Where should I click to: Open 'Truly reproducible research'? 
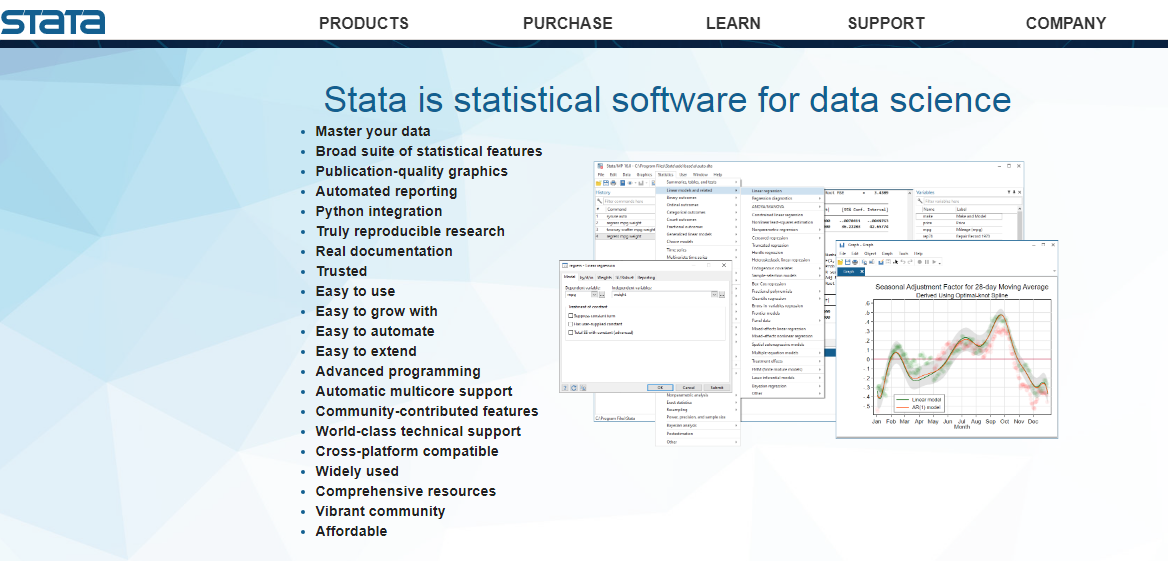tap(410, 232)
